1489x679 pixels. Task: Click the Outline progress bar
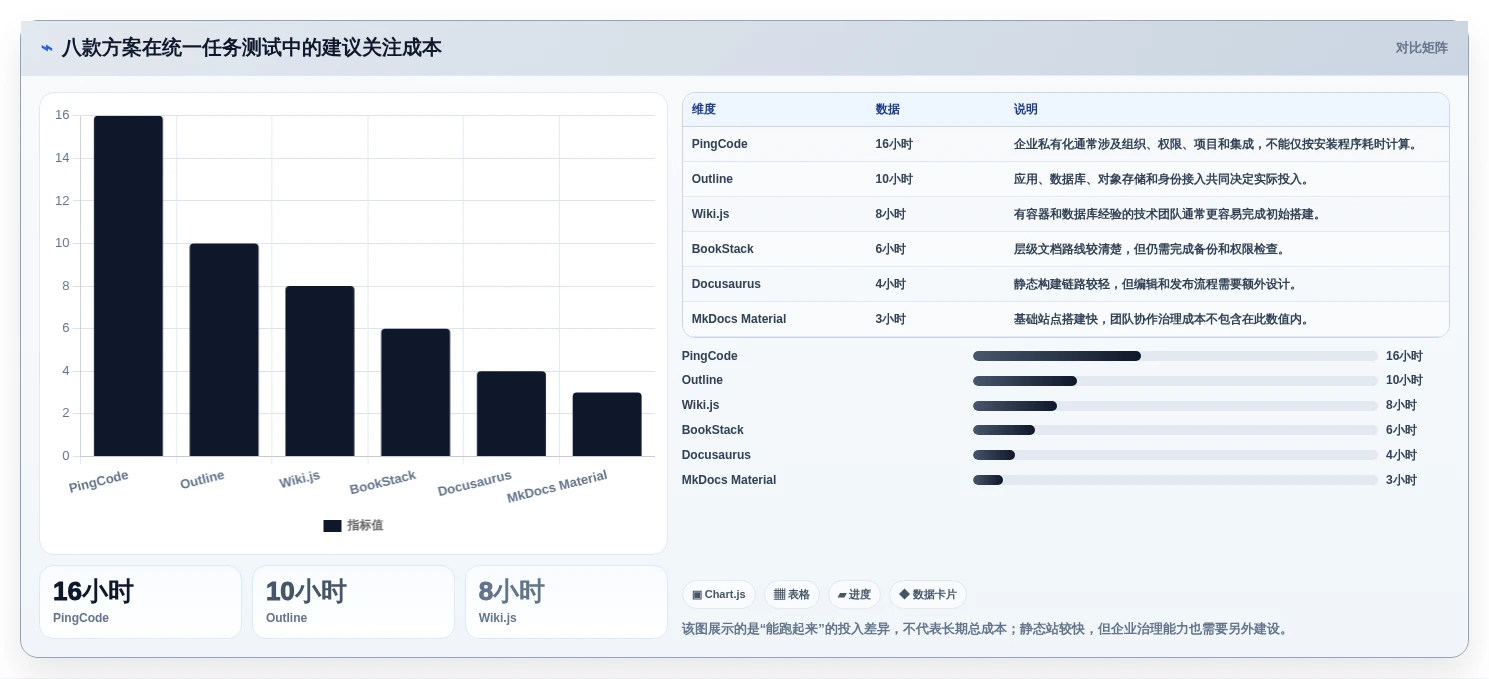coord(1175,381)
